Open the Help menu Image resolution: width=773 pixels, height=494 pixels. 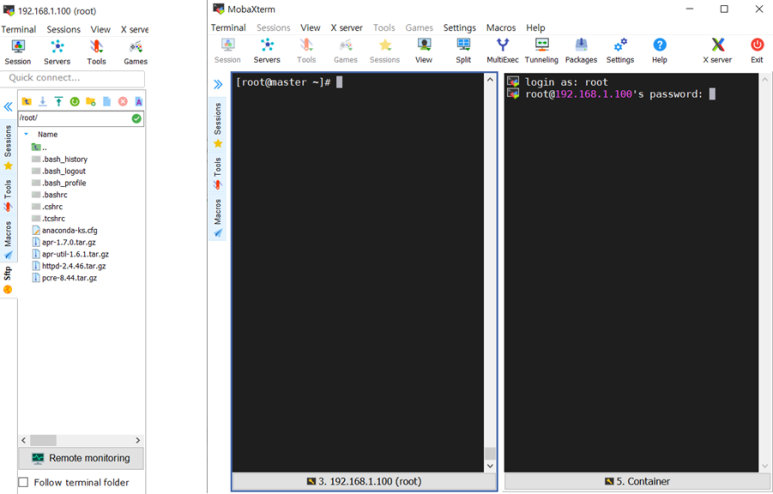point(535,28)
